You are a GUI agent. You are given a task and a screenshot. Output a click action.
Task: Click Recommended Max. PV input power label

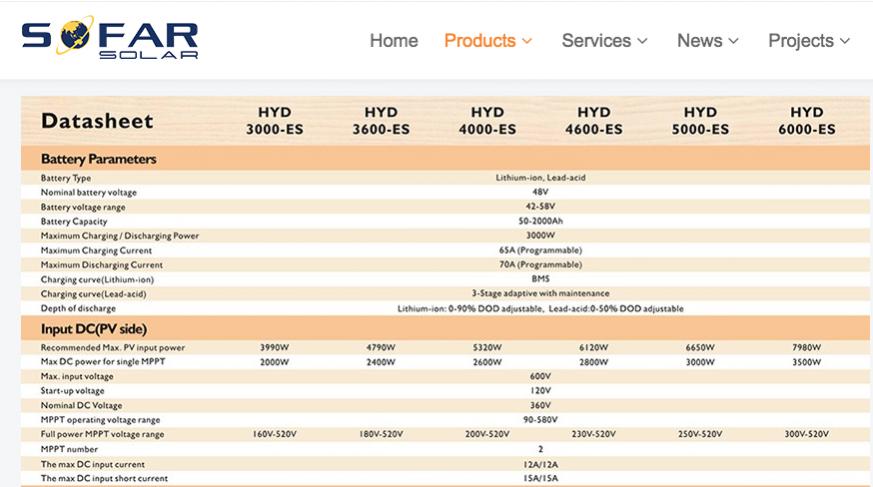click(x=112, y=348)
